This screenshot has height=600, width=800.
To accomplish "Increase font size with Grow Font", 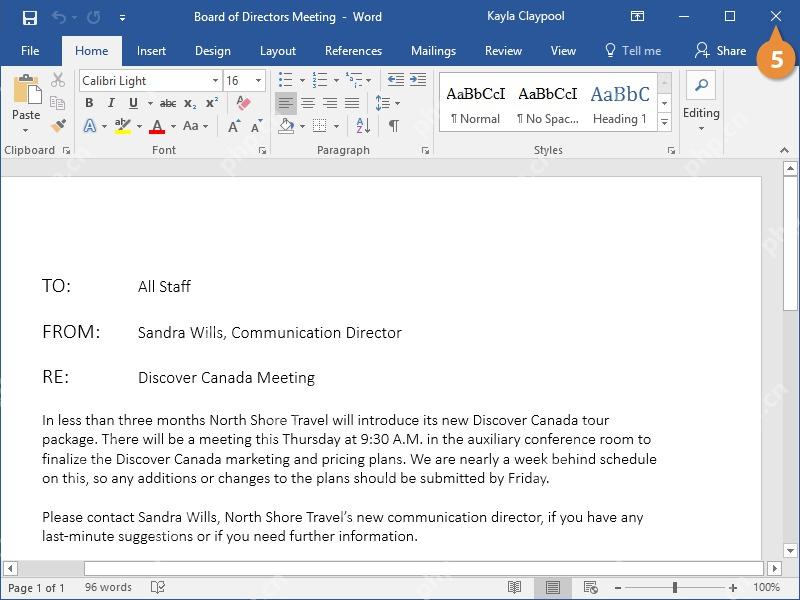I will [x=234, y=126].
